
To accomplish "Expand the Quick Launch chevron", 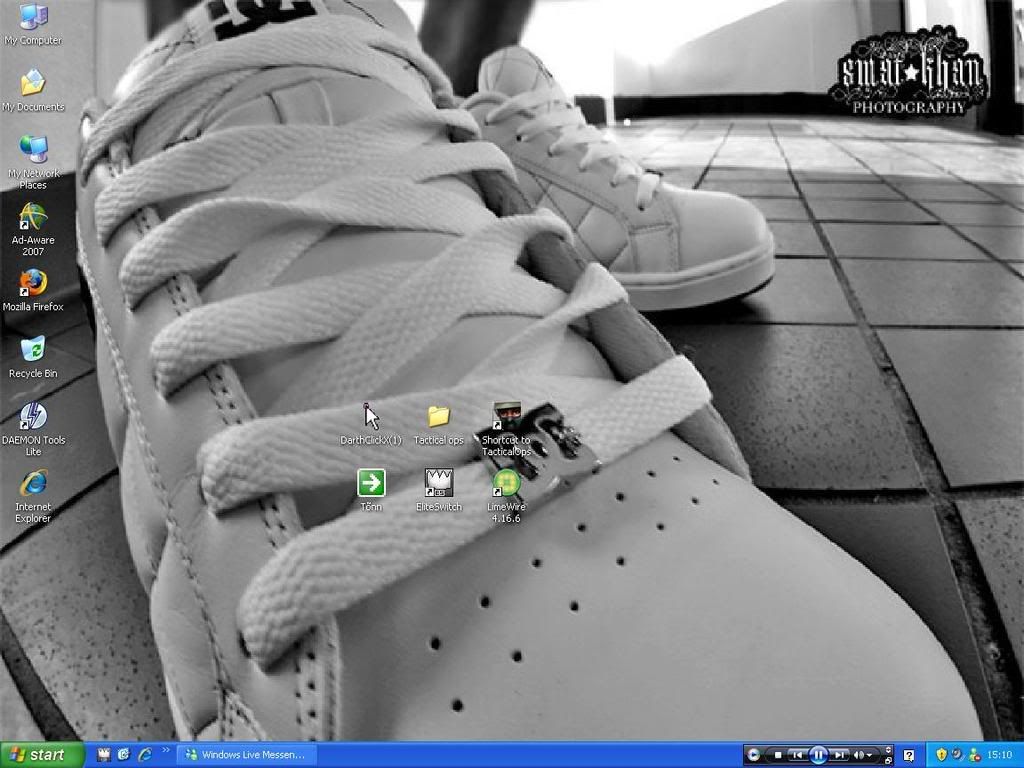I will pyautogui.click(x=166, y=750).
